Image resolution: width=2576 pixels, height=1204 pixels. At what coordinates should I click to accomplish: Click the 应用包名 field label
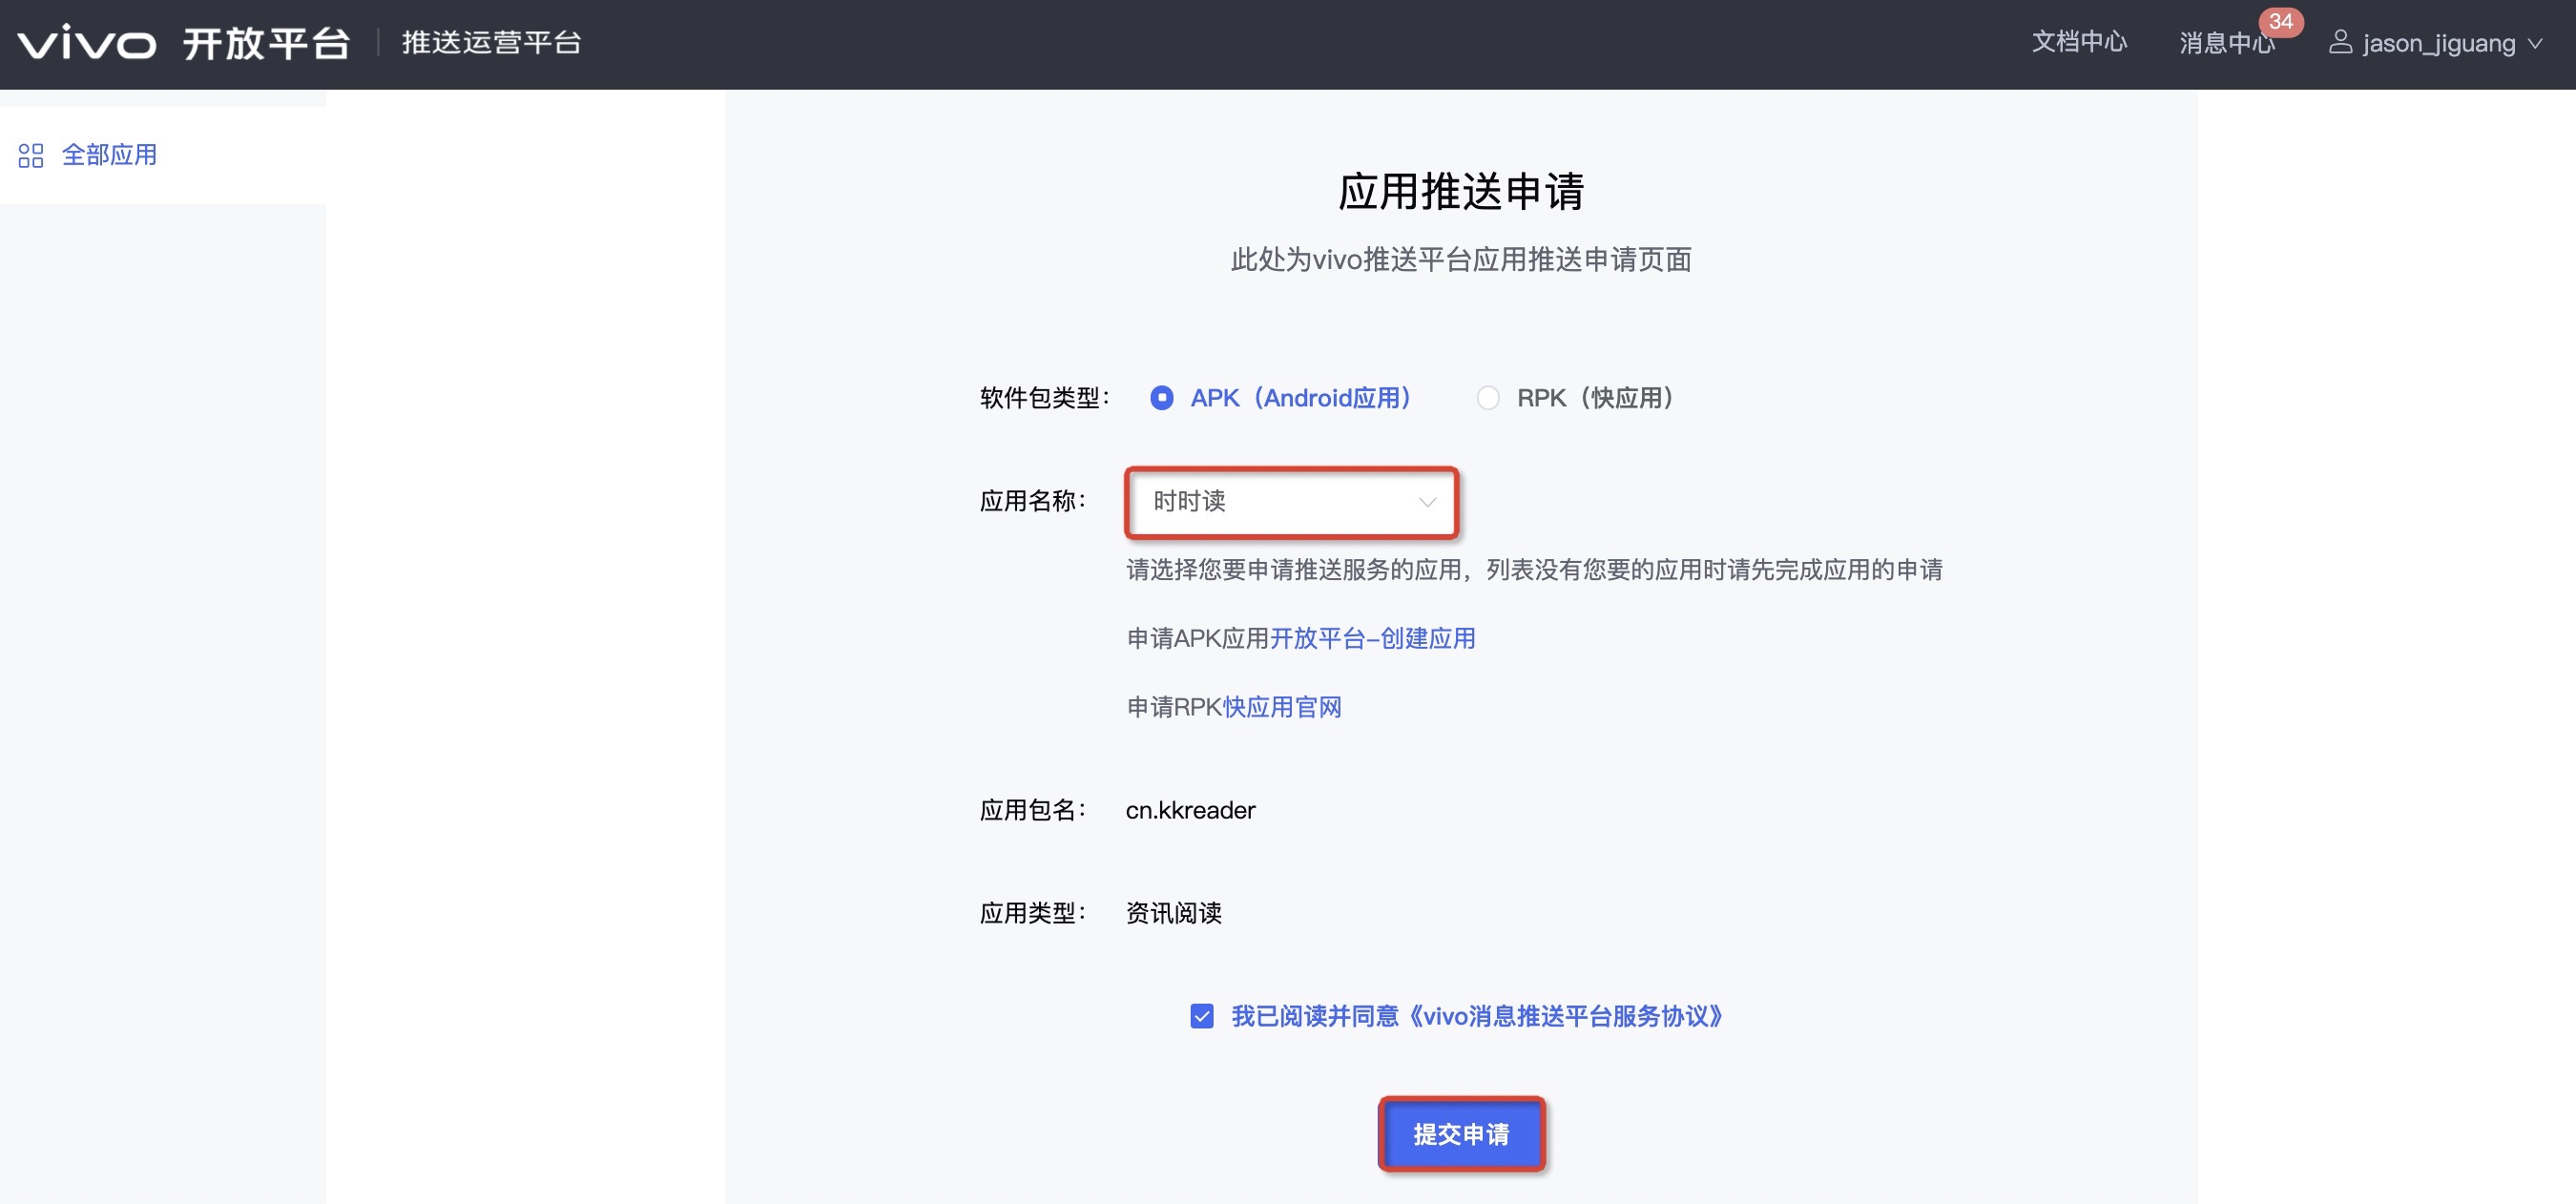click(x=1032, y=810)
